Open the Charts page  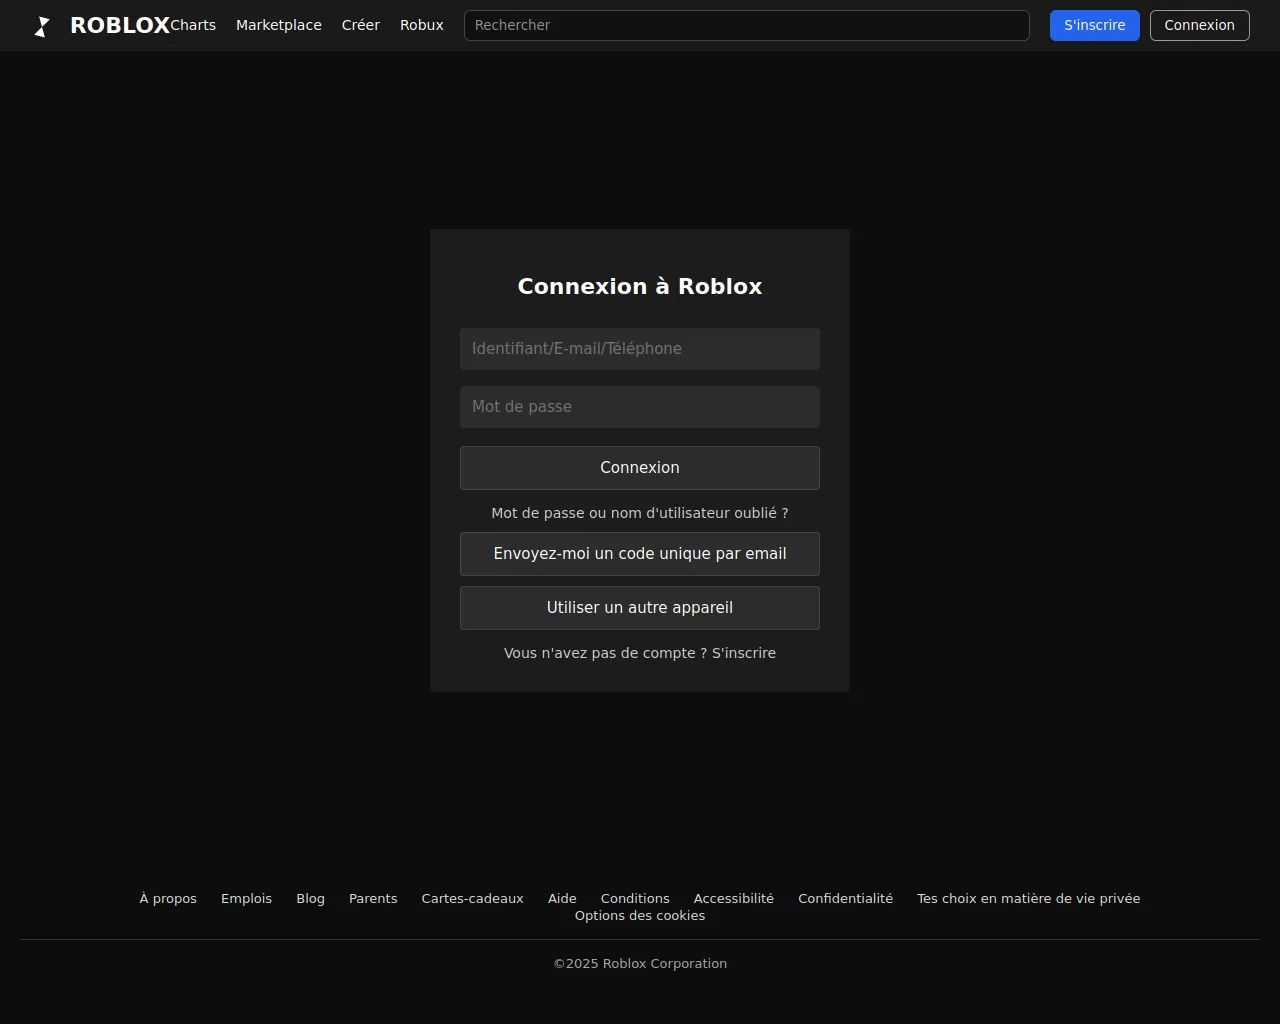(x=193, y=25)
